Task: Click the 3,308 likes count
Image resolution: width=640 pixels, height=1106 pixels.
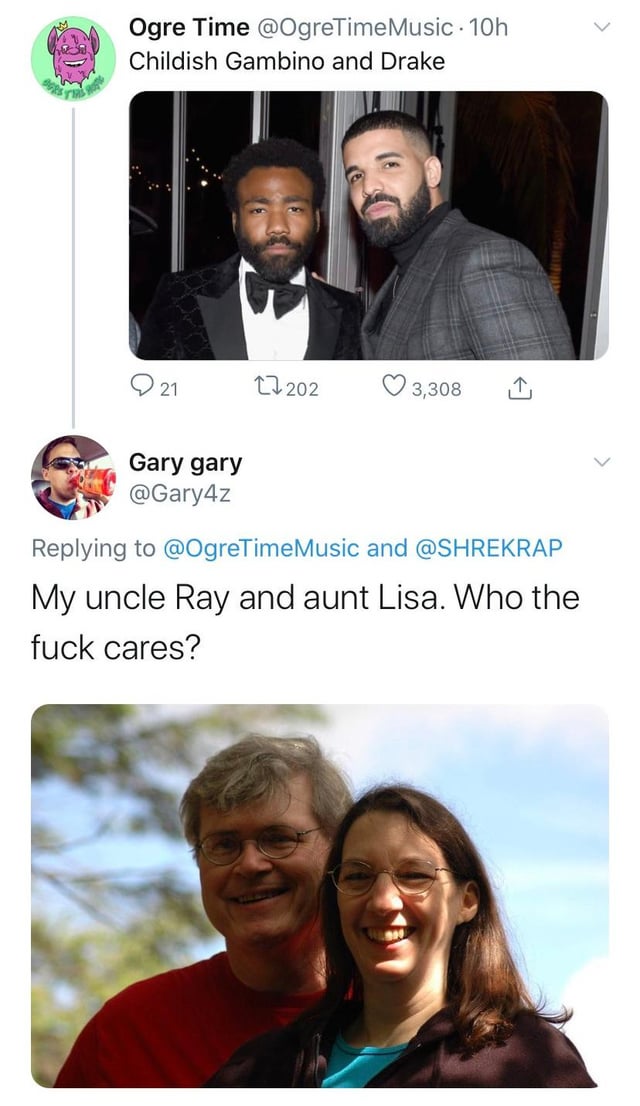Action: pos(436,389)
